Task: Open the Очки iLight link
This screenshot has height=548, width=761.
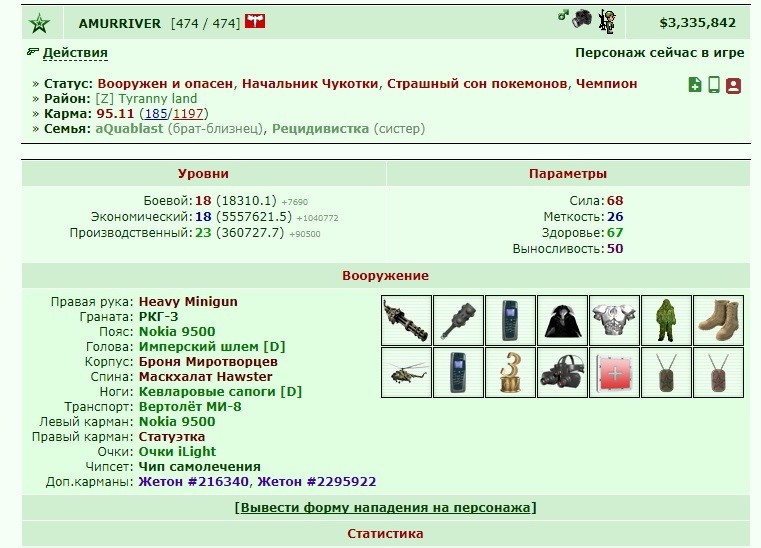Action: click(177, 451)
